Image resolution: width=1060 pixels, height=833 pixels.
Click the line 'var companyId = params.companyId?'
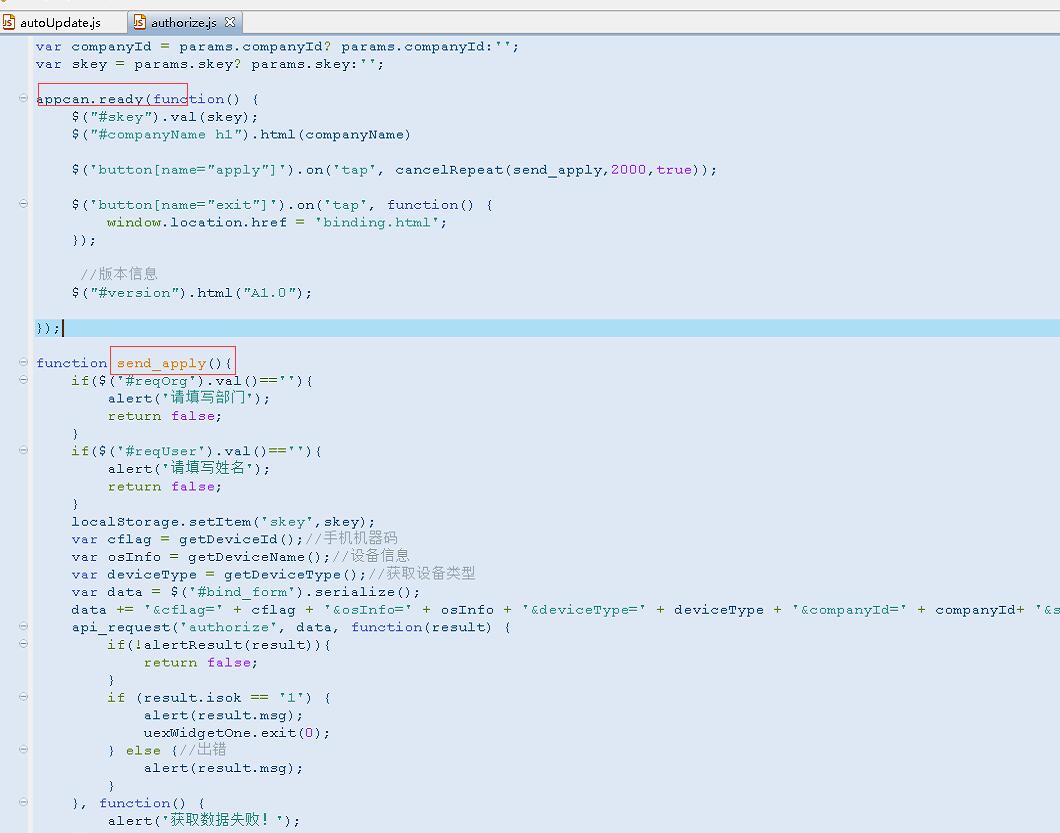(x=277, y=47)
